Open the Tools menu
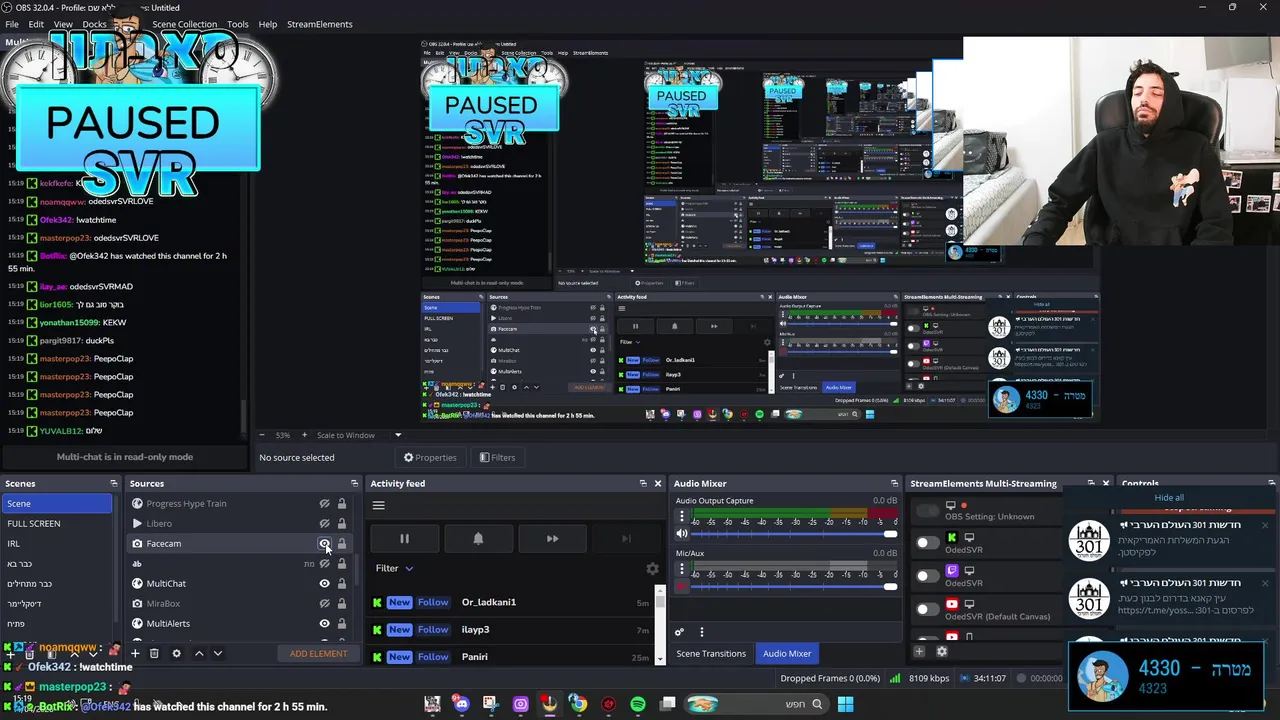Screen dimensions: 1280x720 238,24
